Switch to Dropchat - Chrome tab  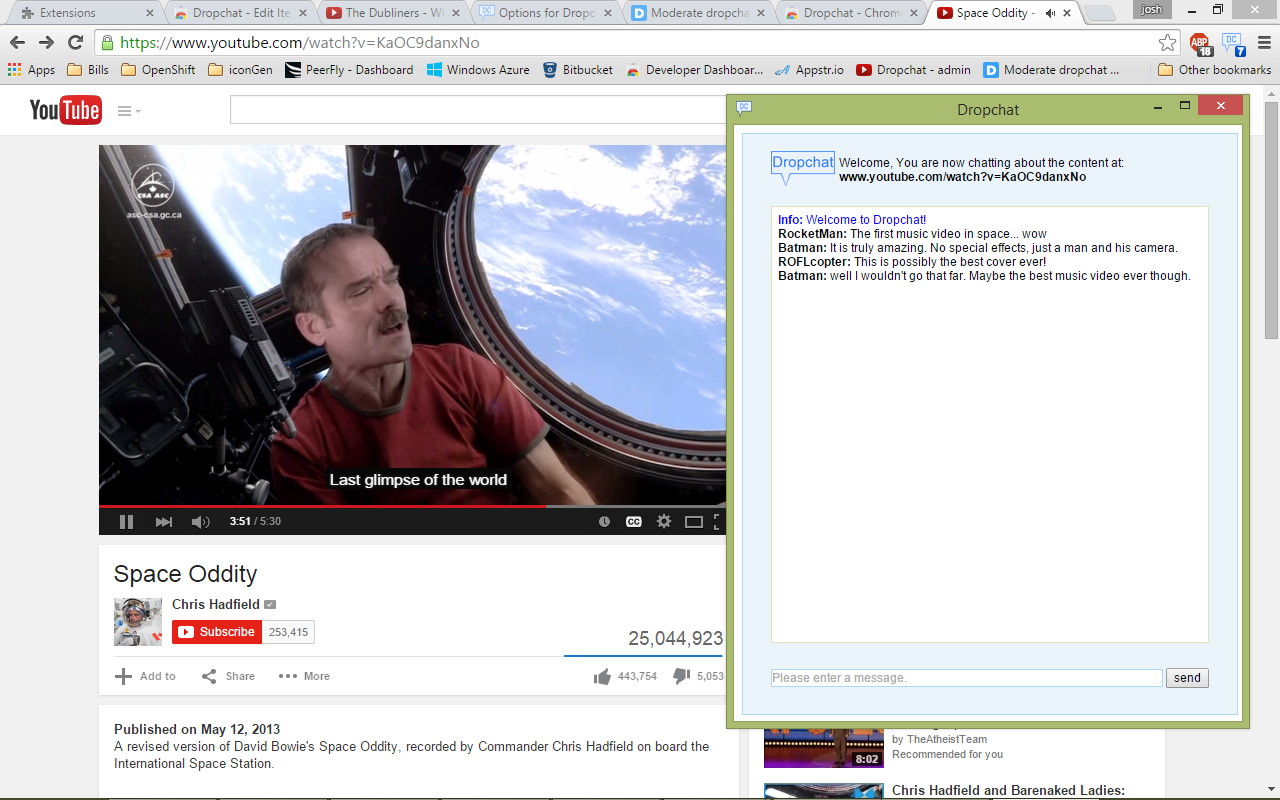[853, 13]
